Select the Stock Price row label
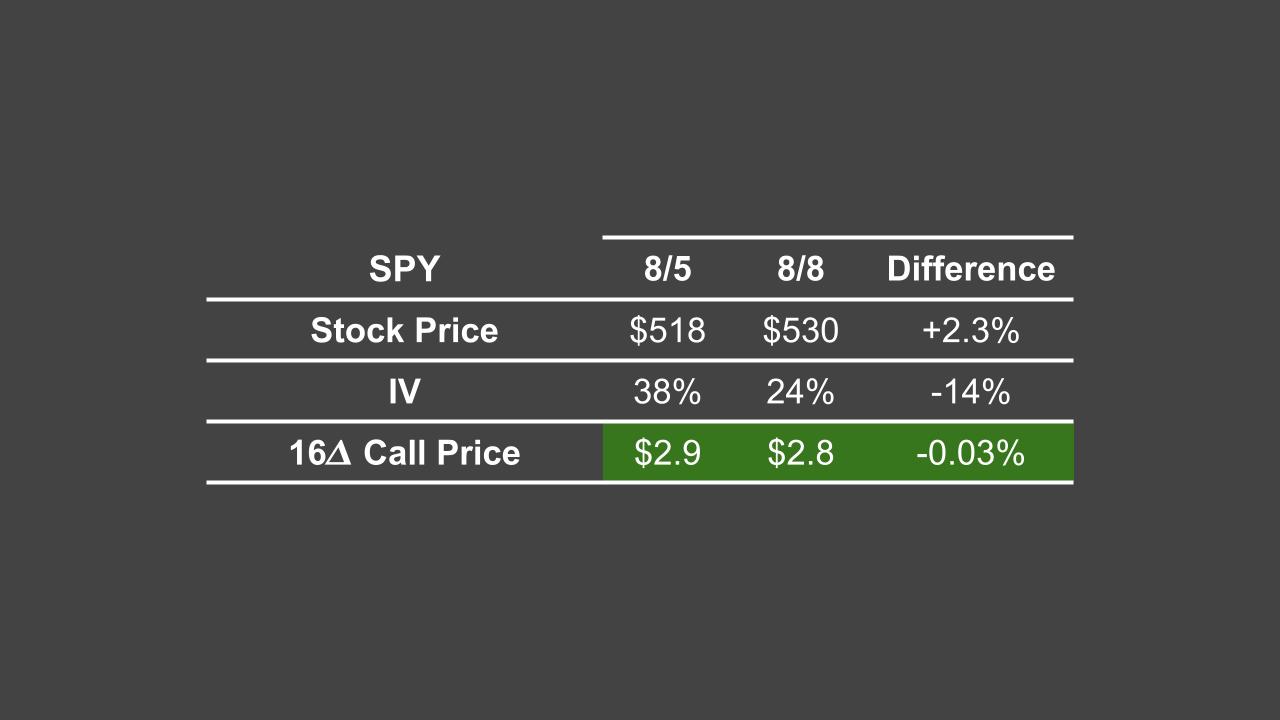The height and width of the screenshot is (720, 1280). click(x=404, y=331)
